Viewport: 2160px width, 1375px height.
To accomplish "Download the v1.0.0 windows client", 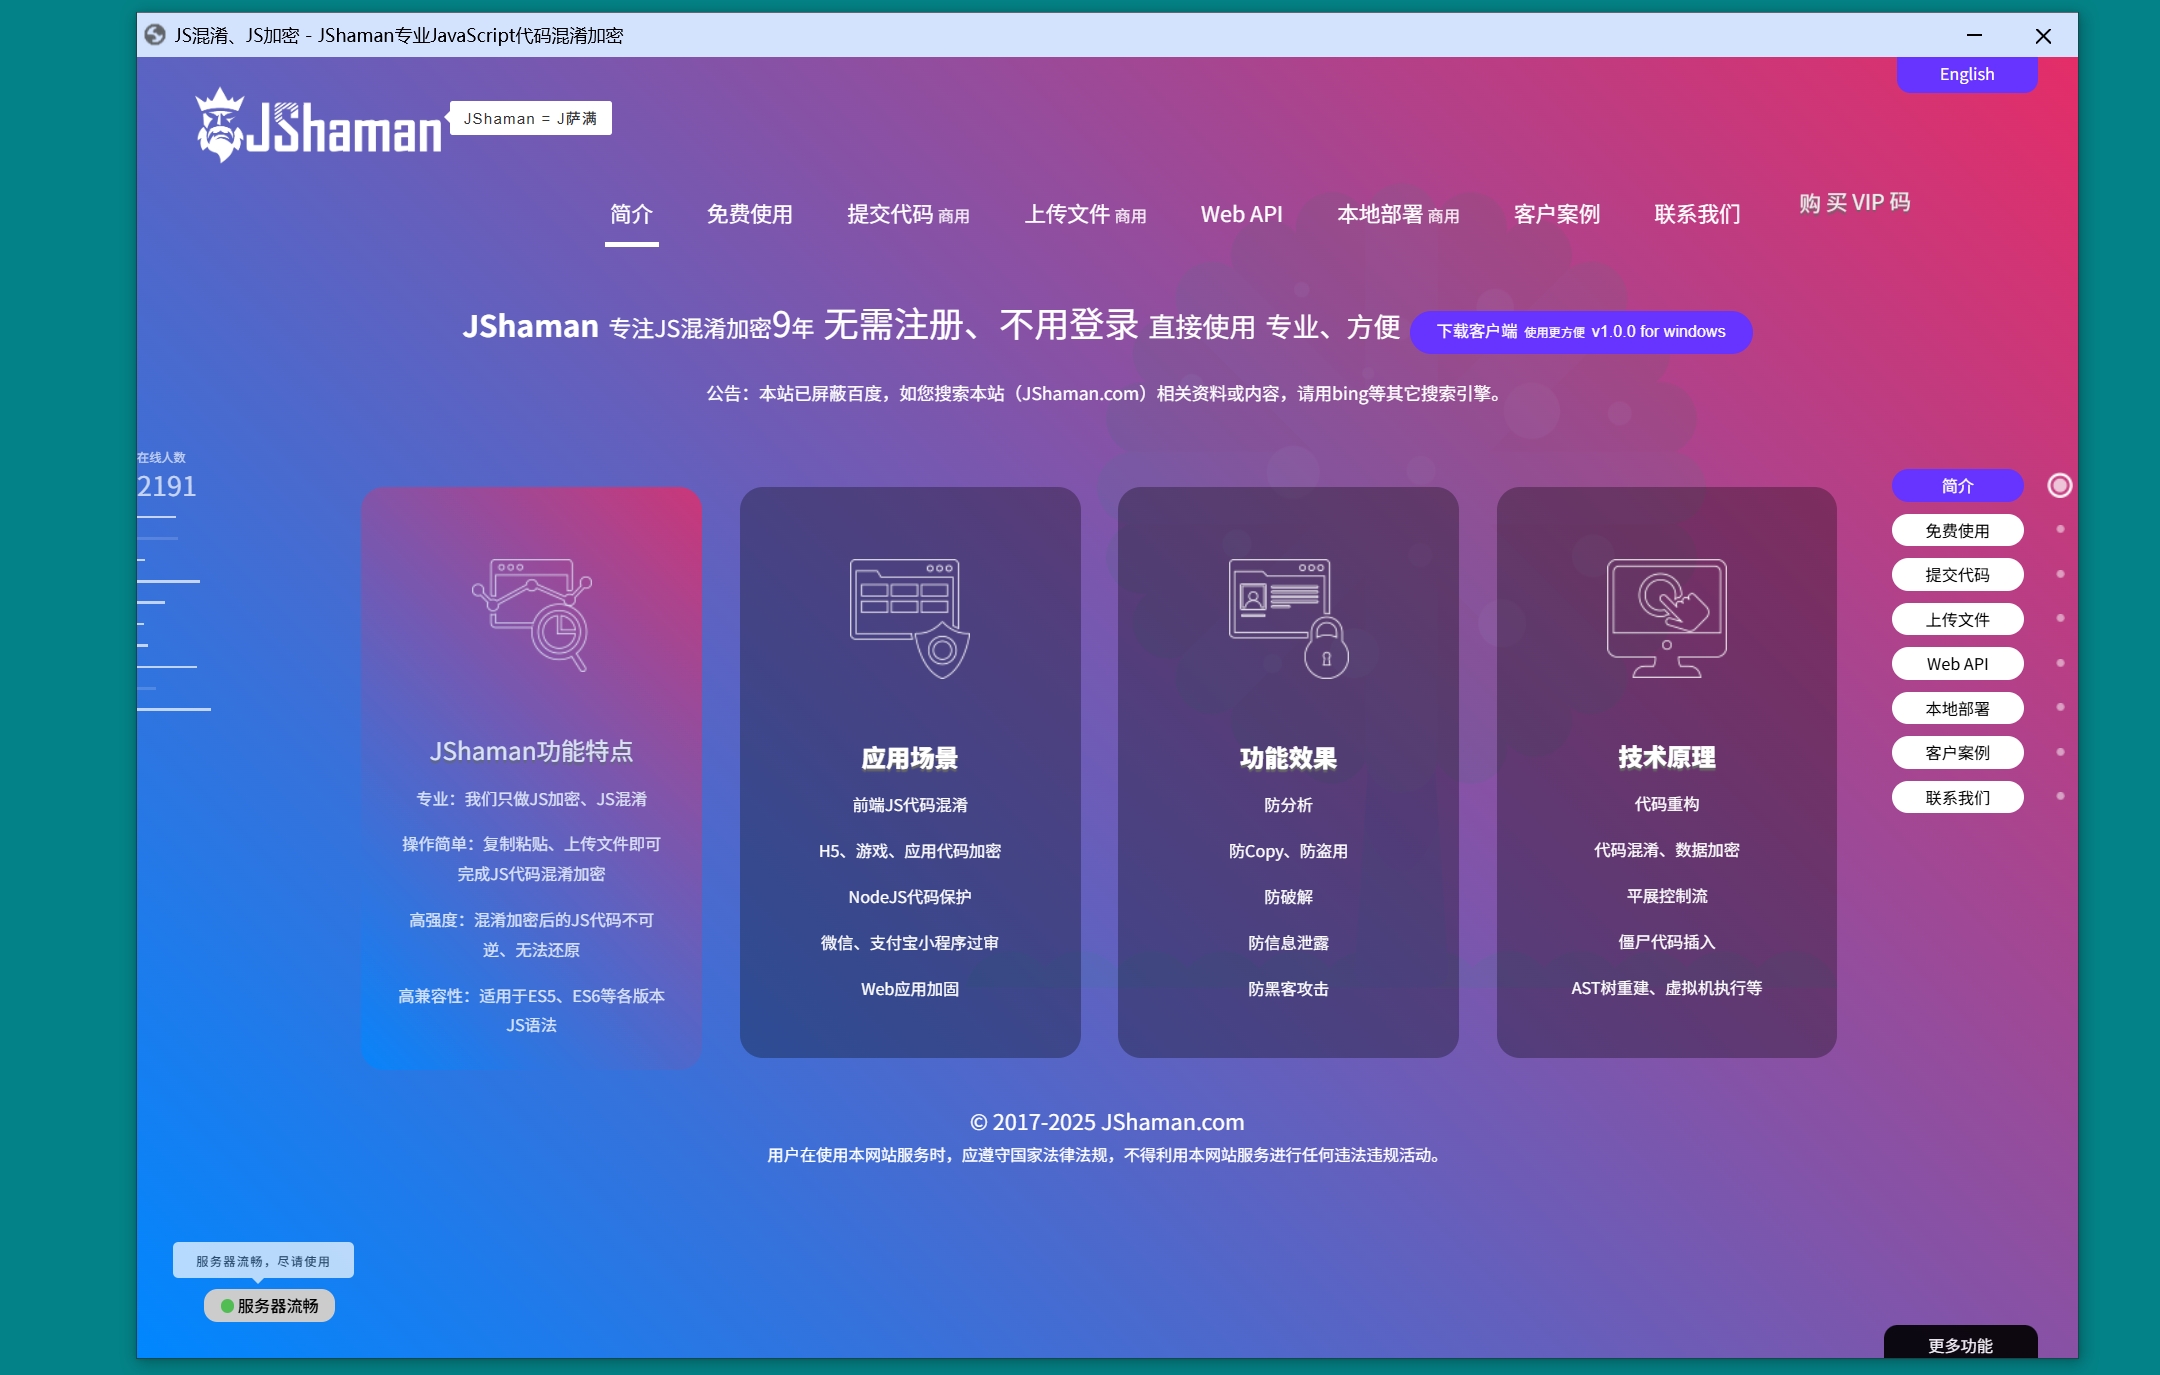I will [1580, 332].
